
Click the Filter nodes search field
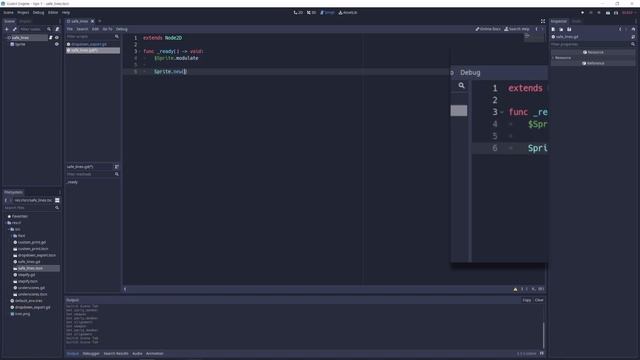36,29
